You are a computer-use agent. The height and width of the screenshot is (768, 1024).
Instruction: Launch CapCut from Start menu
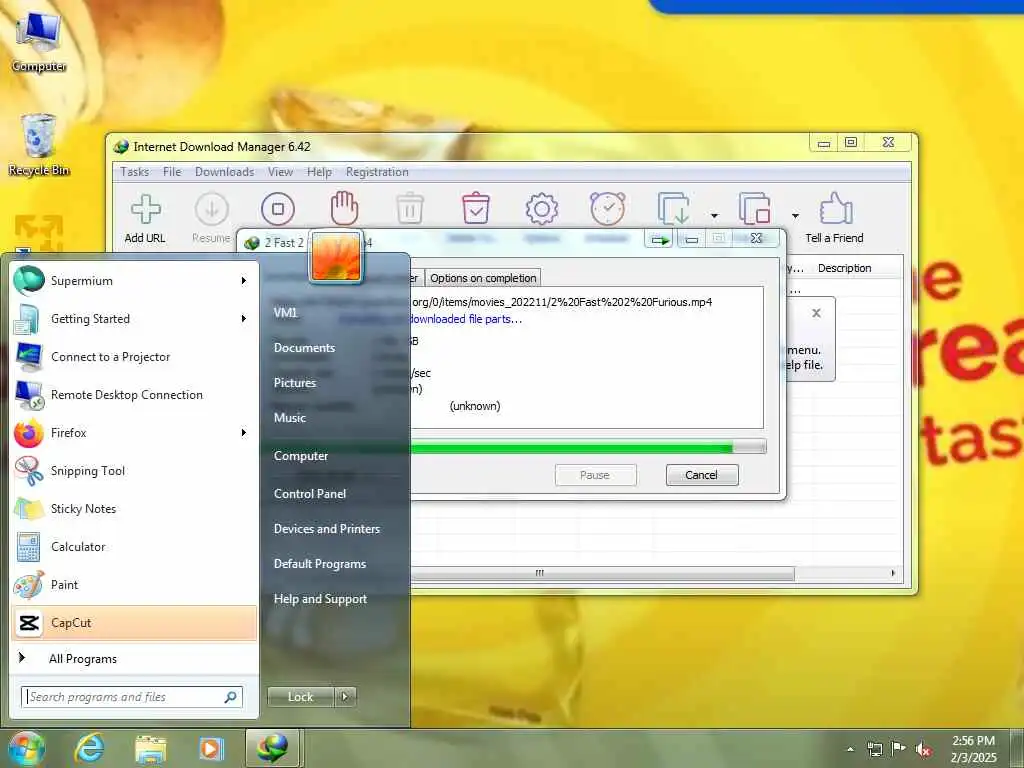point(135,622)
